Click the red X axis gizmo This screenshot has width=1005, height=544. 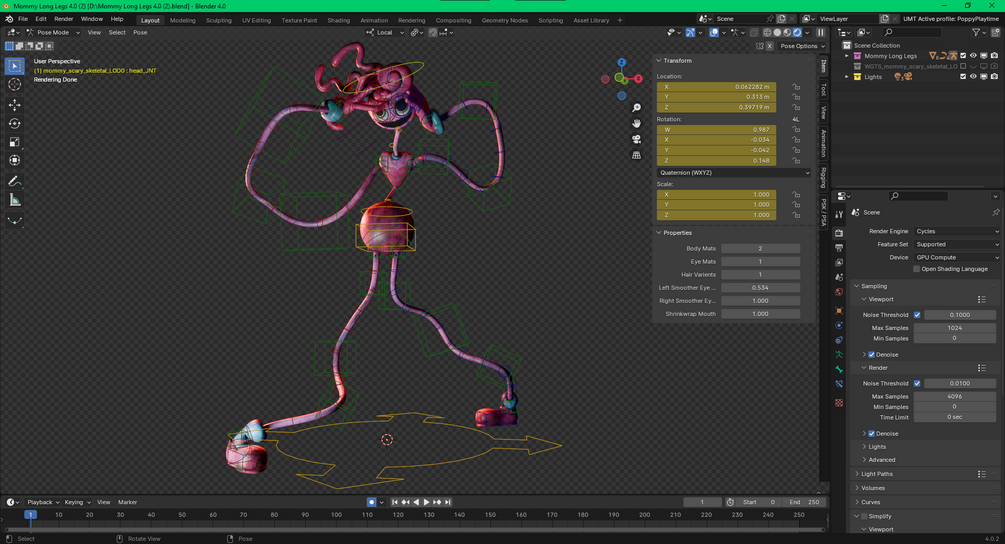coord(638,79)
